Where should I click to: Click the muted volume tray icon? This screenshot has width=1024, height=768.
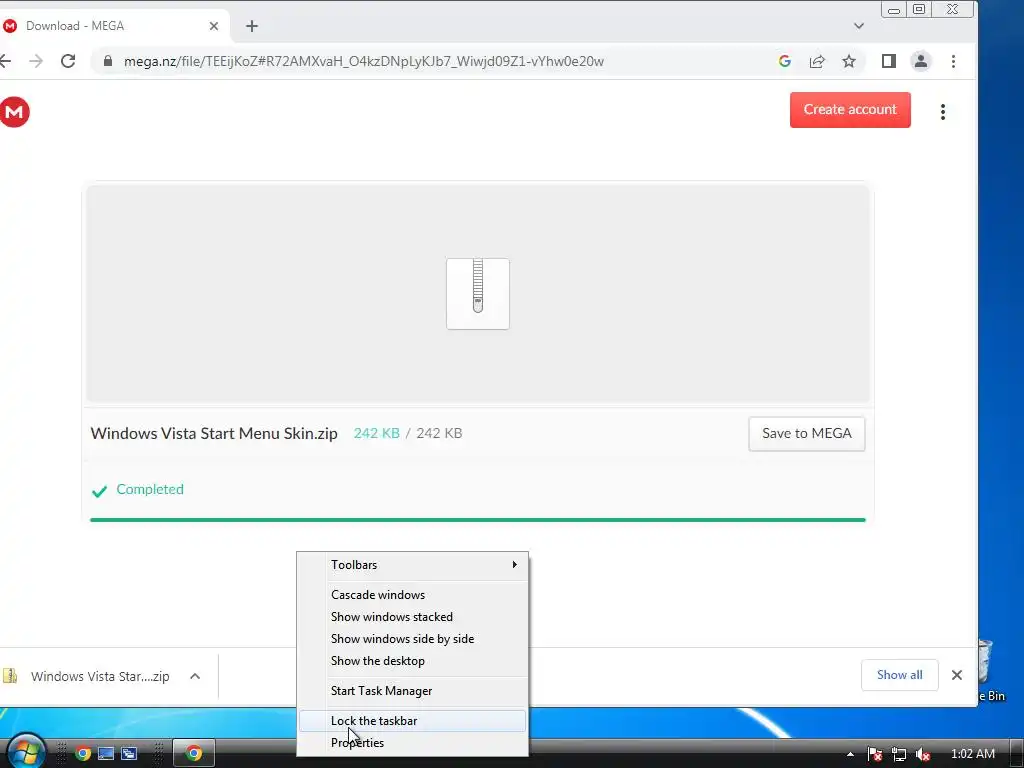[923, 754]
